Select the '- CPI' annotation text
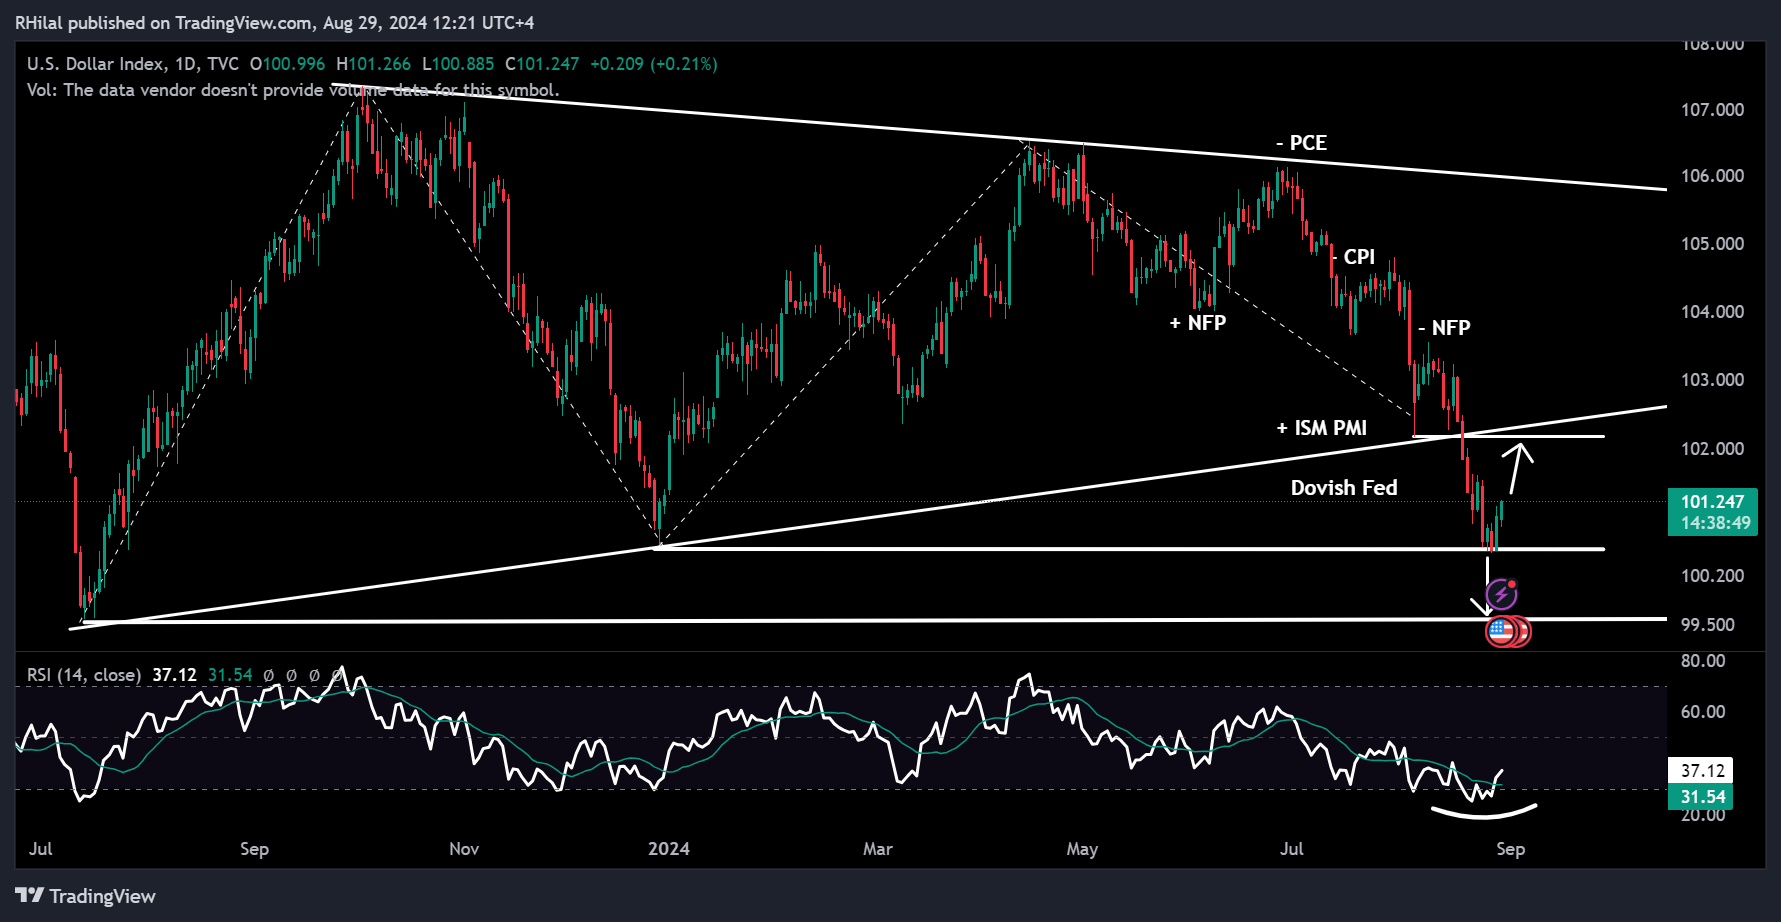Screen dimensions: 1781x922 point(1353,257)
